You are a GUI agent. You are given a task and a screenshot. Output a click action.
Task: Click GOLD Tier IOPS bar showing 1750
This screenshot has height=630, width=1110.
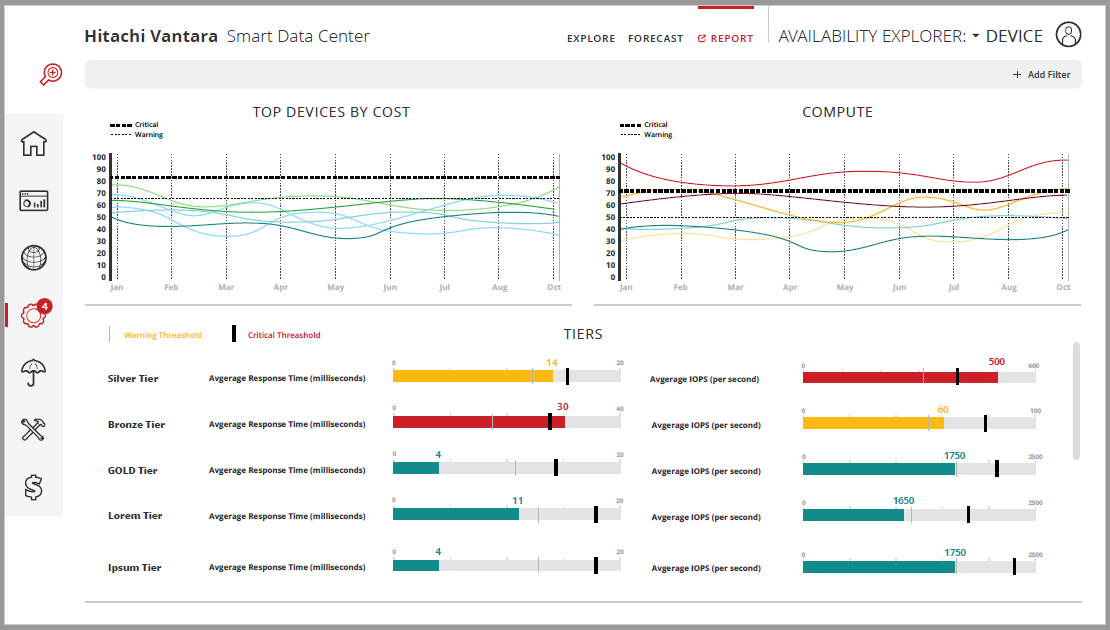click(x=879, y=469)
